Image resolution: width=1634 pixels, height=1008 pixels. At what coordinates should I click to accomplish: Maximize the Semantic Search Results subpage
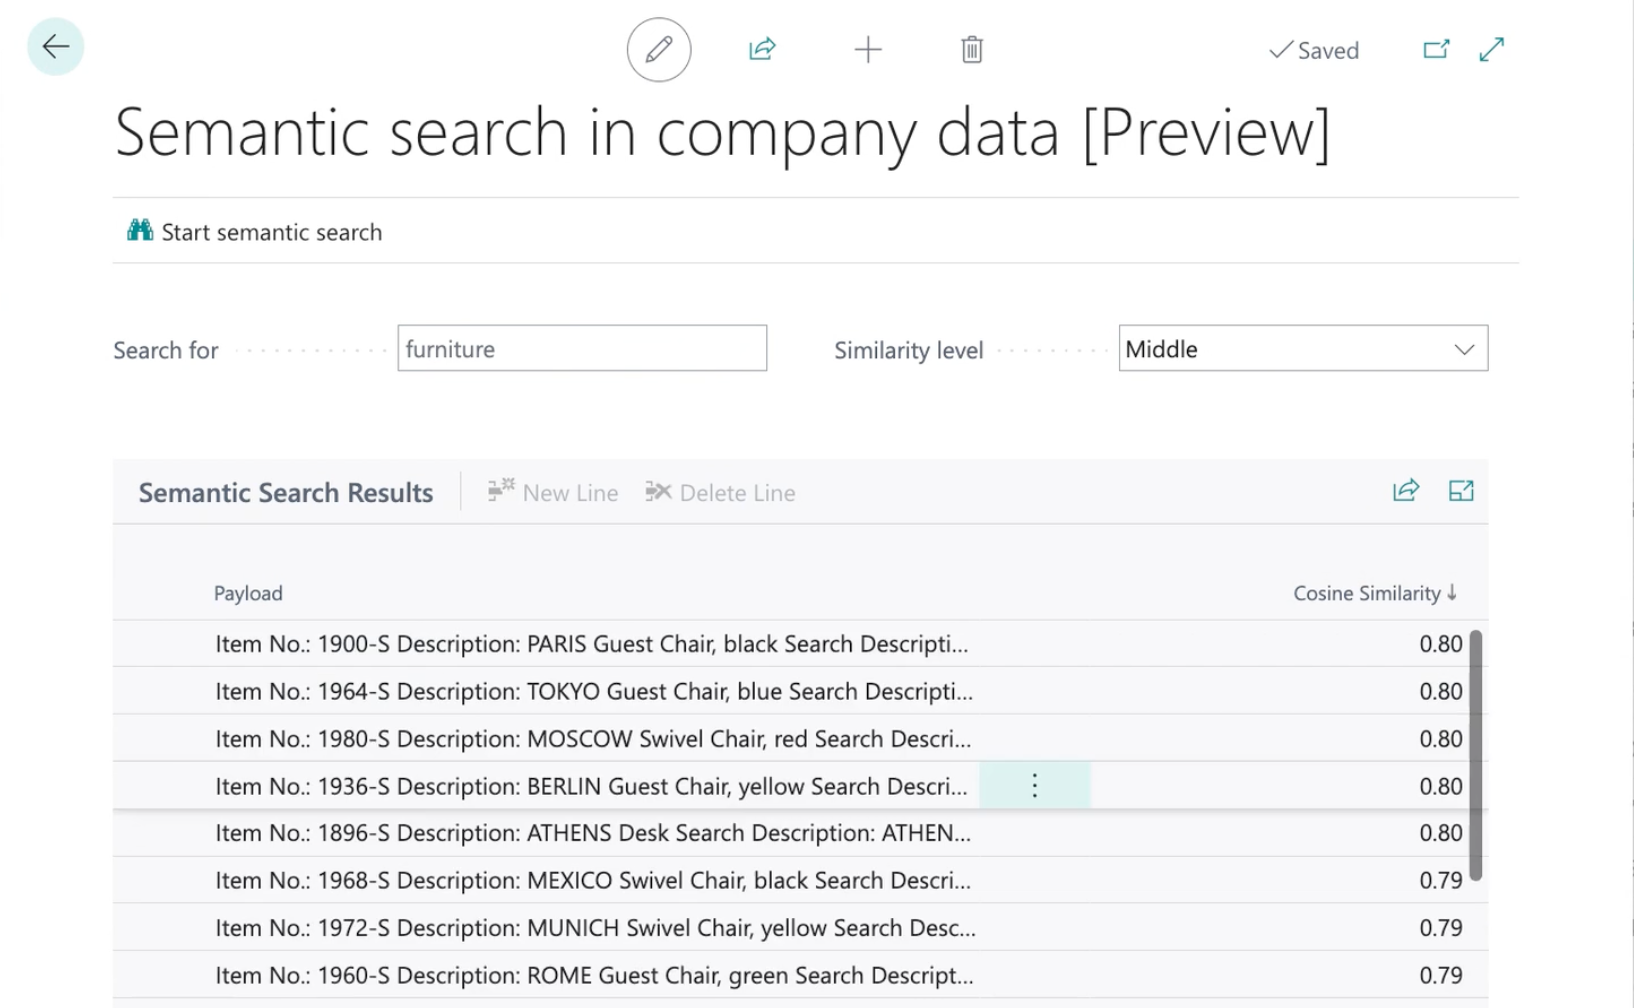tap(1460, 491)
